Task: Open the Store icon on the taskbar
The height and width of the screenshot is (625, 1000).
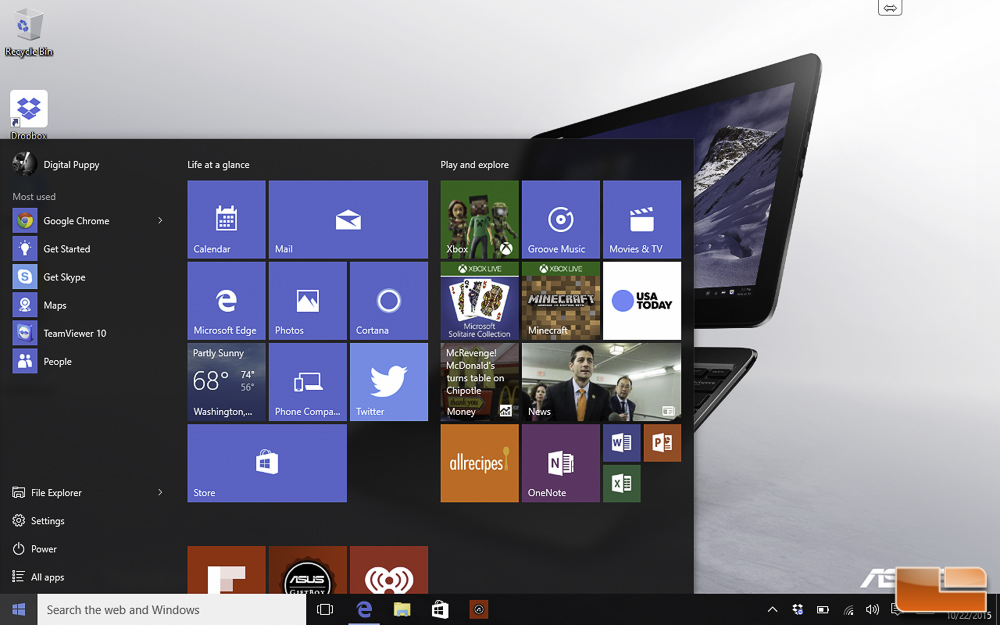Action: pos(440,610)
